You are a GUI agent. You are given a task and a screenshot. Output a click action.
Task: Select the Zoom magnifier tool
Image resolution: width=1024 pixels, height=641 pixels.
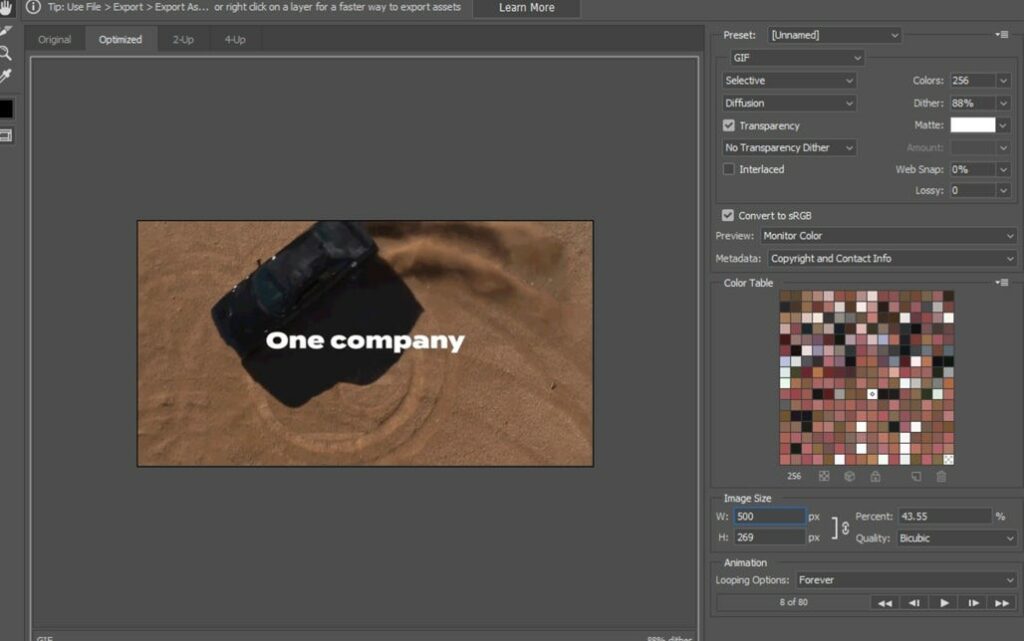[6, 53]
